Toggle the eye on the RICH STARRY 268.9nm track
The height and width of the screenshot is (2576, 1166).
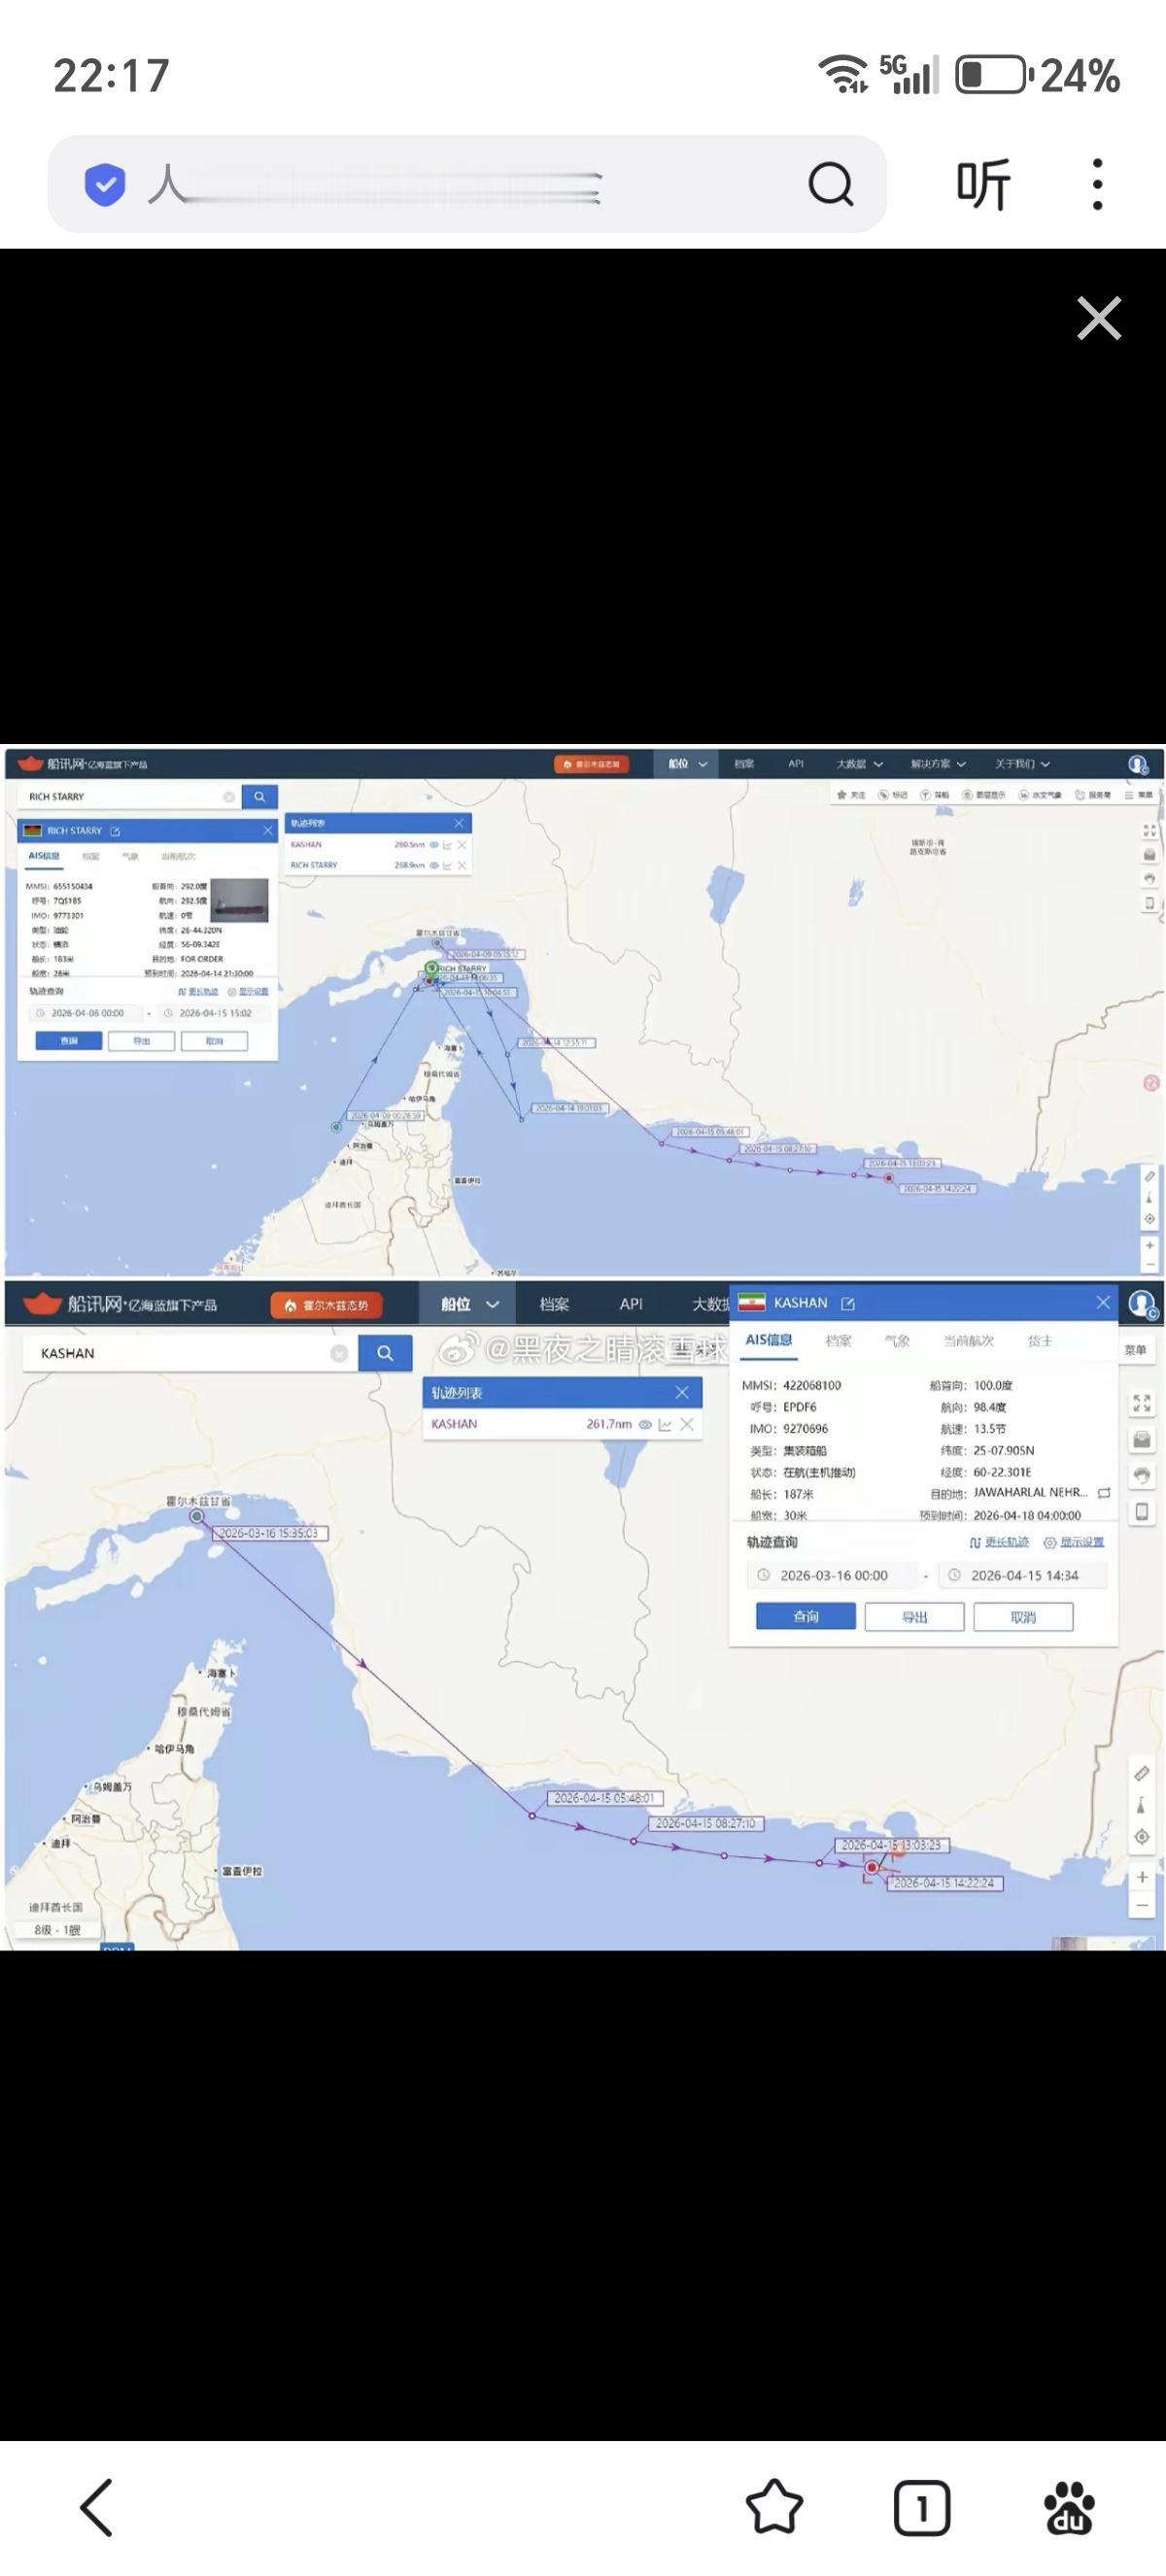434,865
